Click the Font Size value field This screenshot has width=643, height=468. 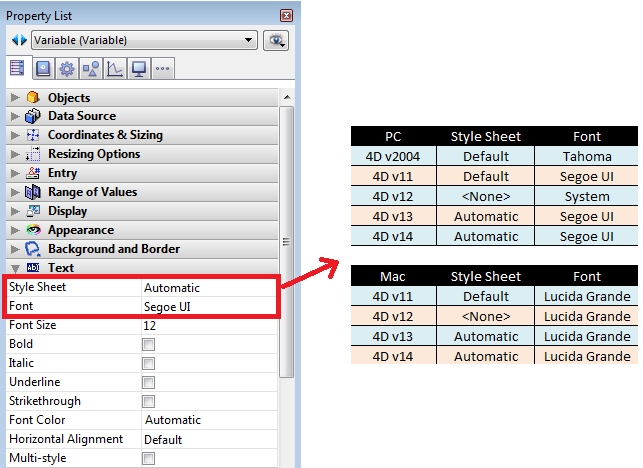(x=200, y=326)
